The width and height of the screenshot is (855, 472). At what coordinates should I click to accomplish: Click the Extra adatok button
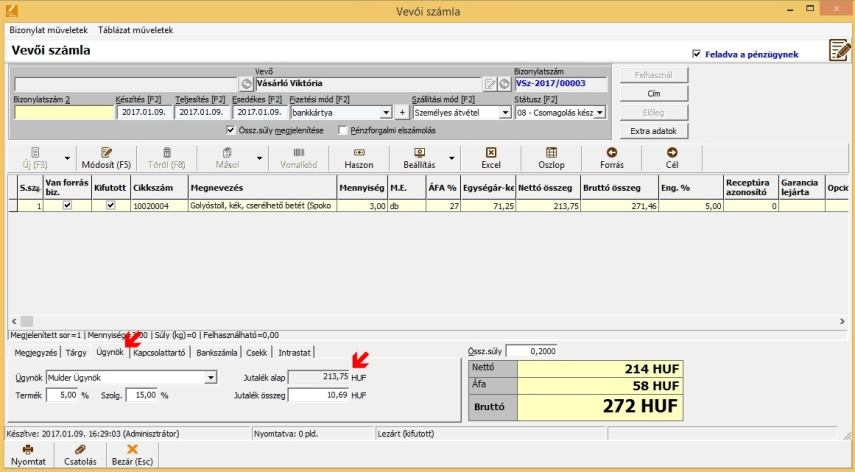pos(651,131)
